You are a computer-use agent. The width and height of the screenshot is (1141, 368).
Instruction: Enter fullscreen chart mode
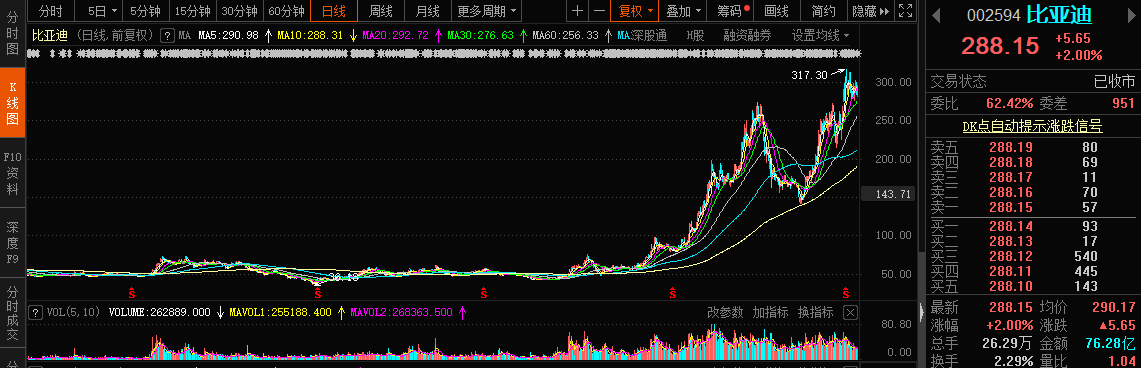(x=905, y=11)
